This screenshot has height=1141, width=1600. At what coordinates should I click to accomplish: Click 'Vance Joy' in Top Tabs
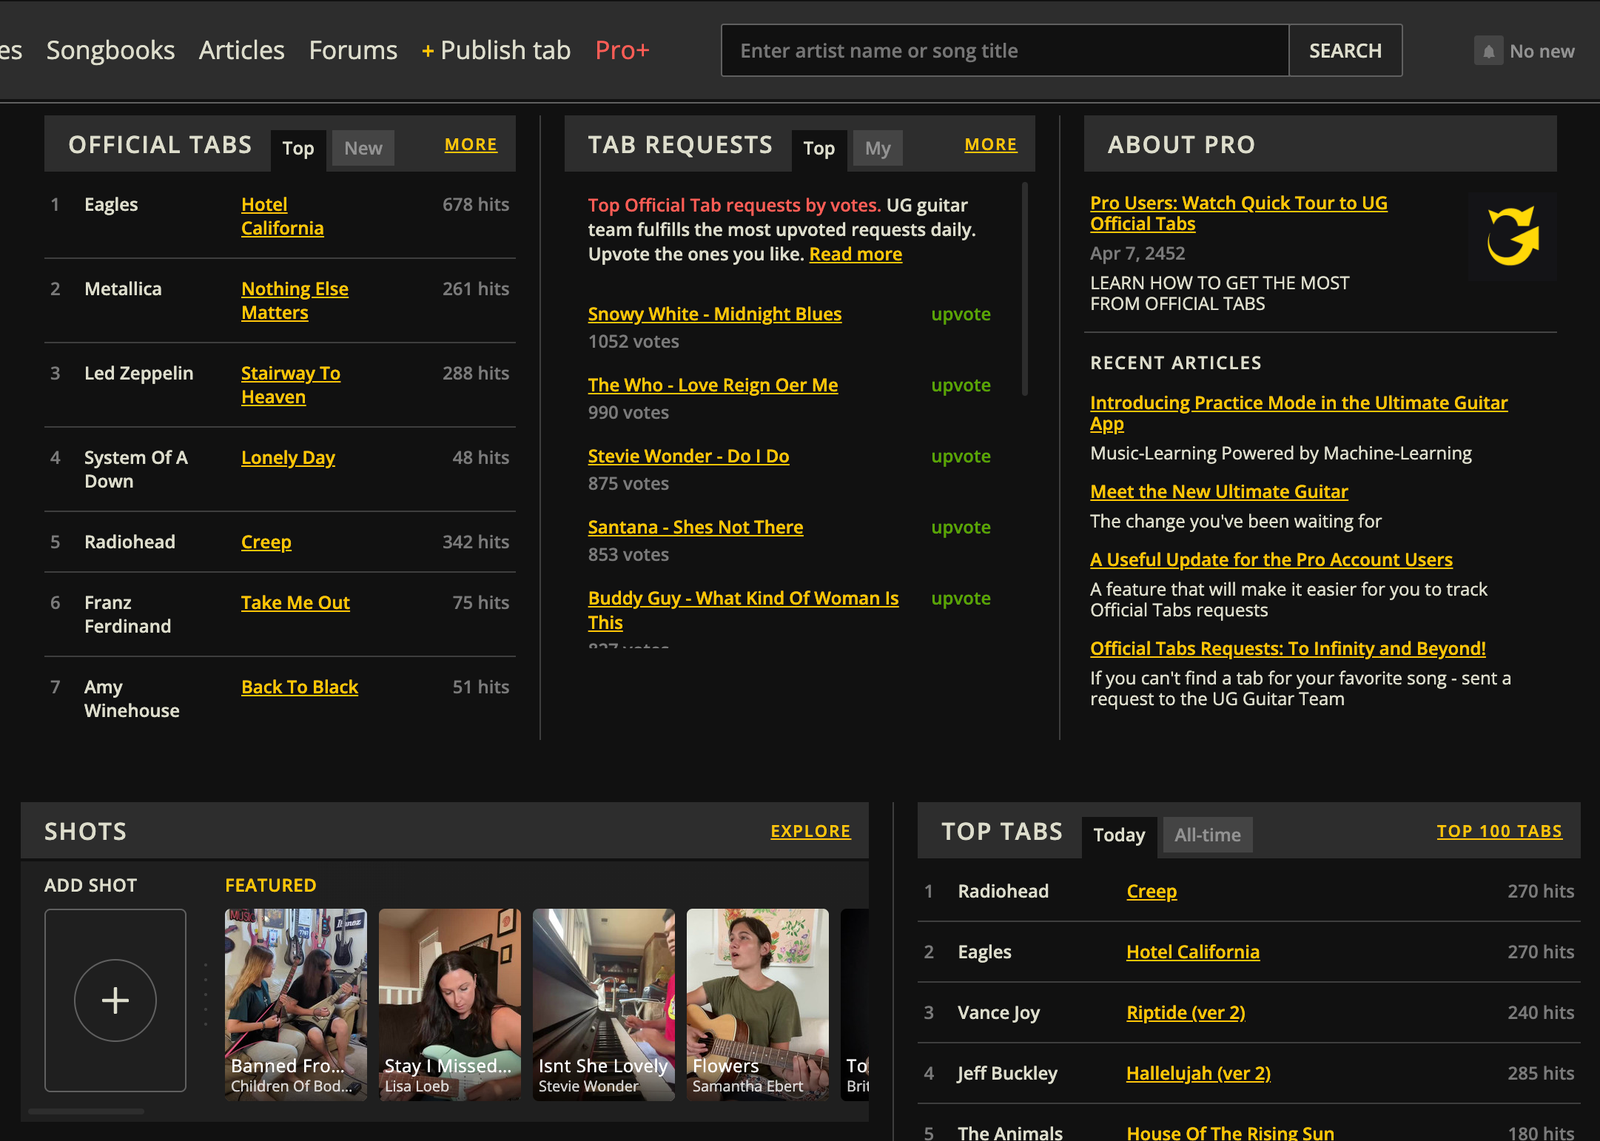pyautogui.click(x=999, y=1013)
